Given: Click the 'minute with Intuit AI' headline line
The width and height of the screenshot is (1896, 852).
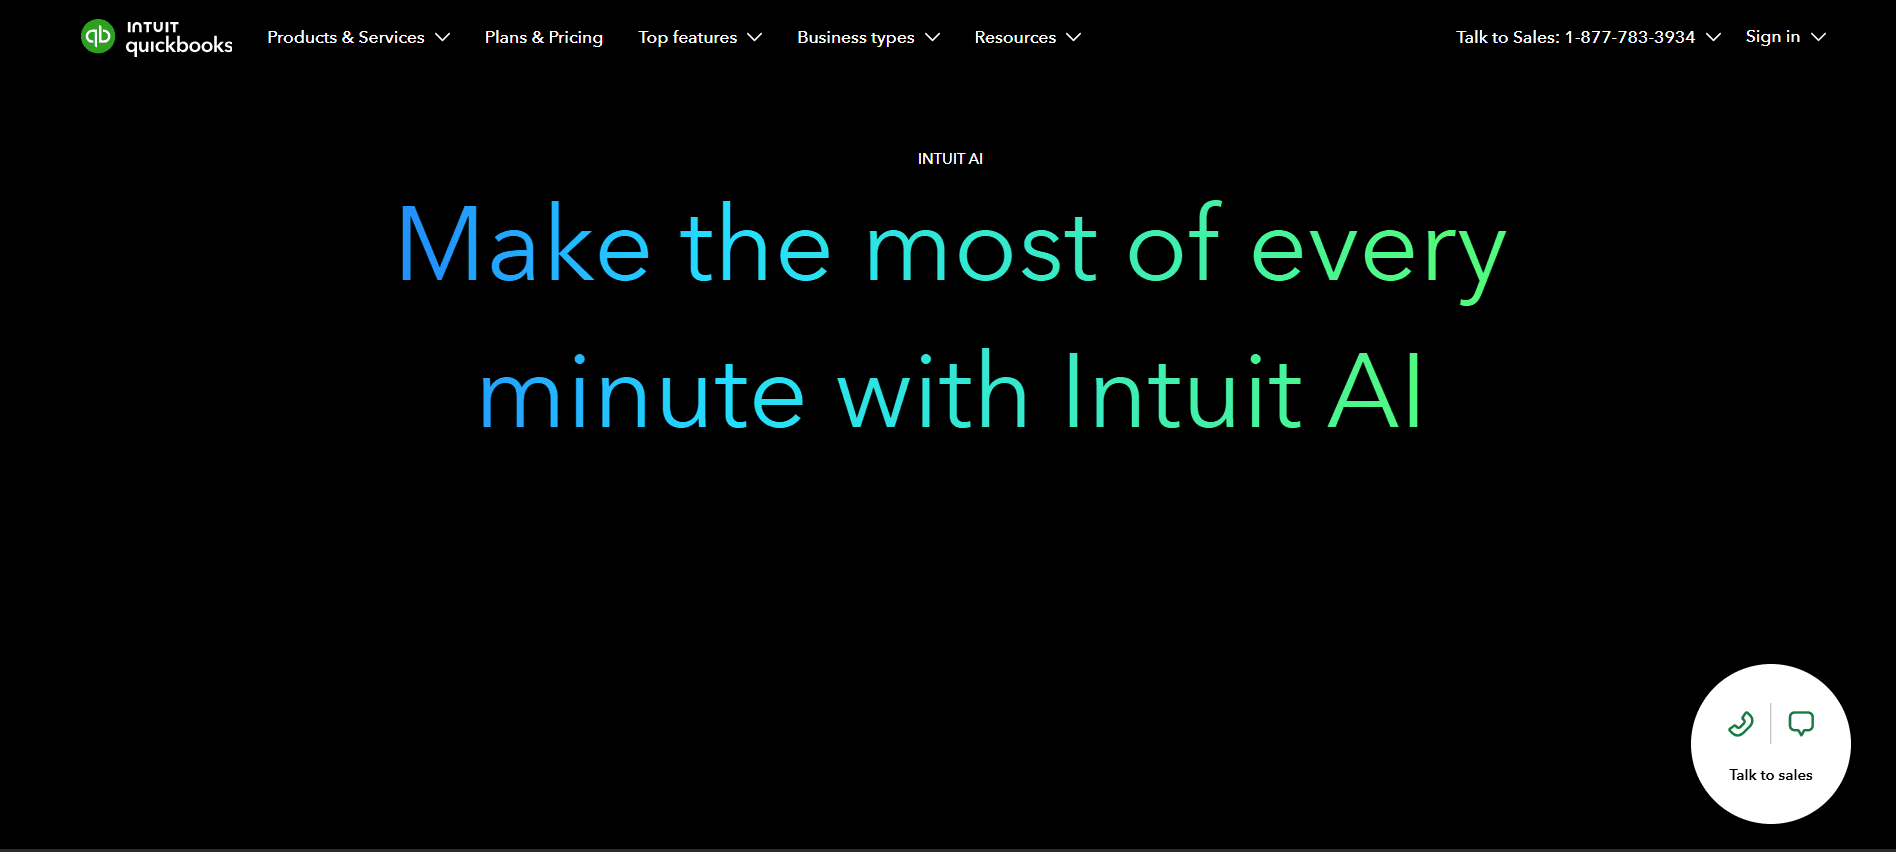Looking at the screenshot, I should 951,392.
